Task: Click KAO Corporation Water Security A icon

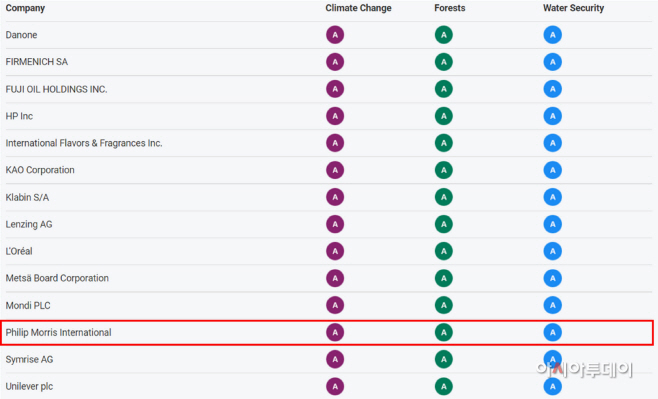Action: [x=553, y=170]
